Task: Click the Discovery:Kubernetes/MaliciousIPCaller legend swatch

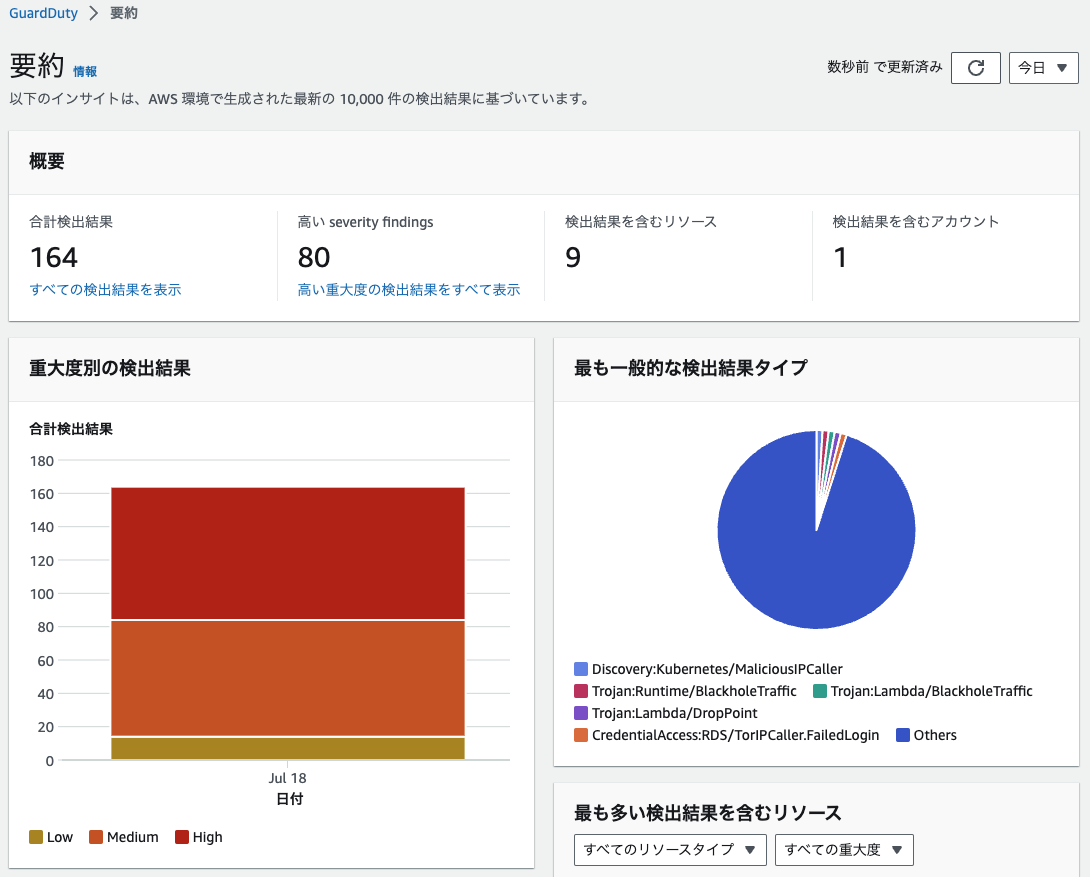Action: [581, 669]
